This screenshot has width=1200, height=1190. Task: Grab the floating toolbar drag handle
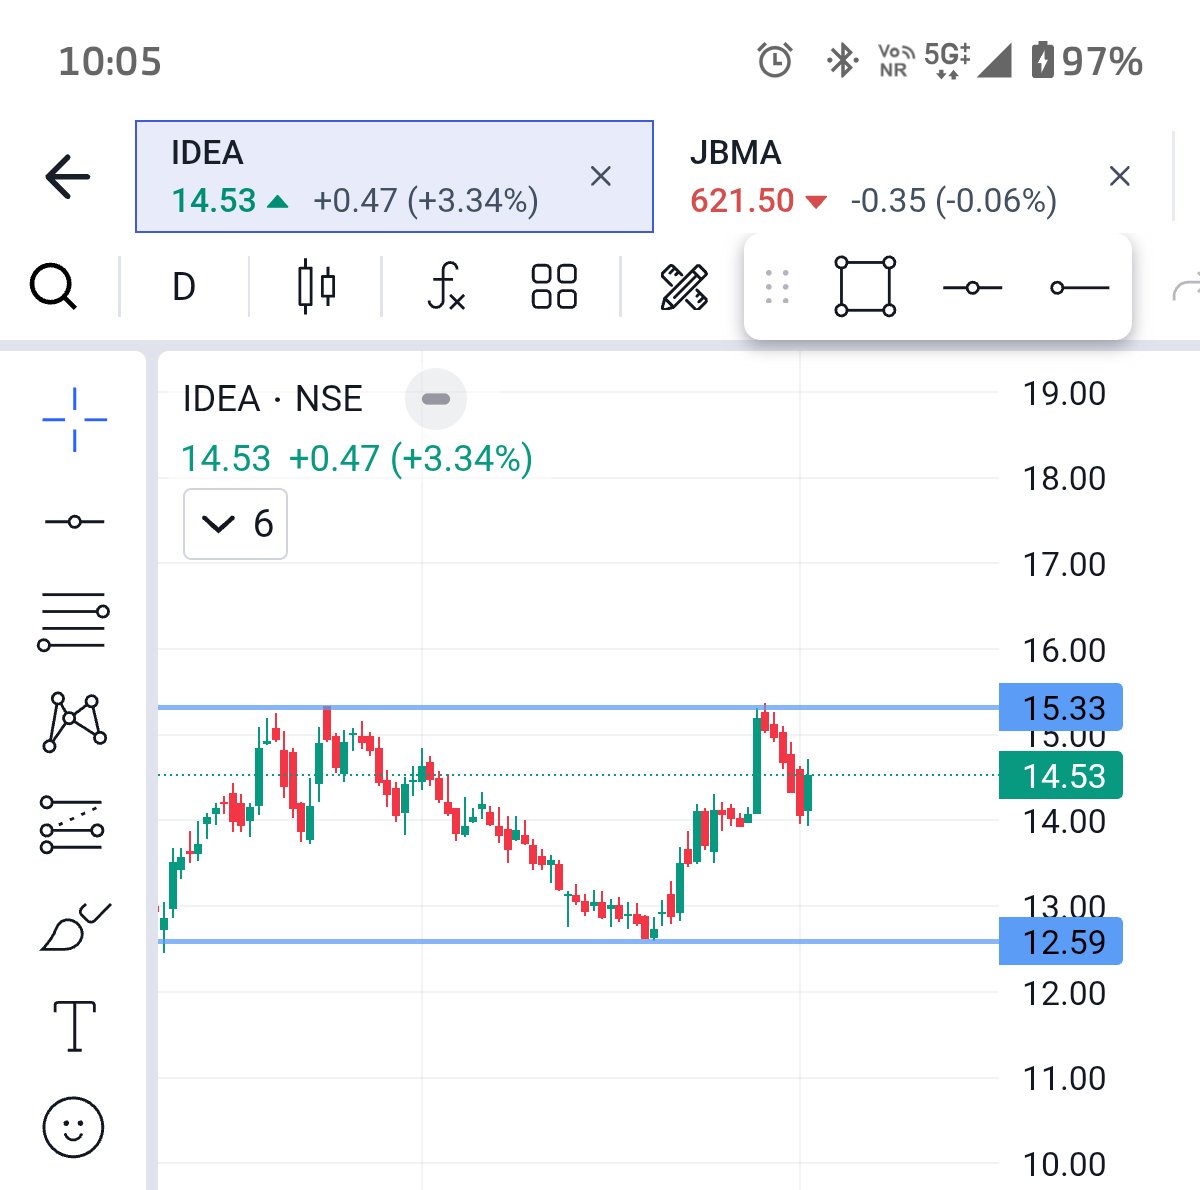777,287
